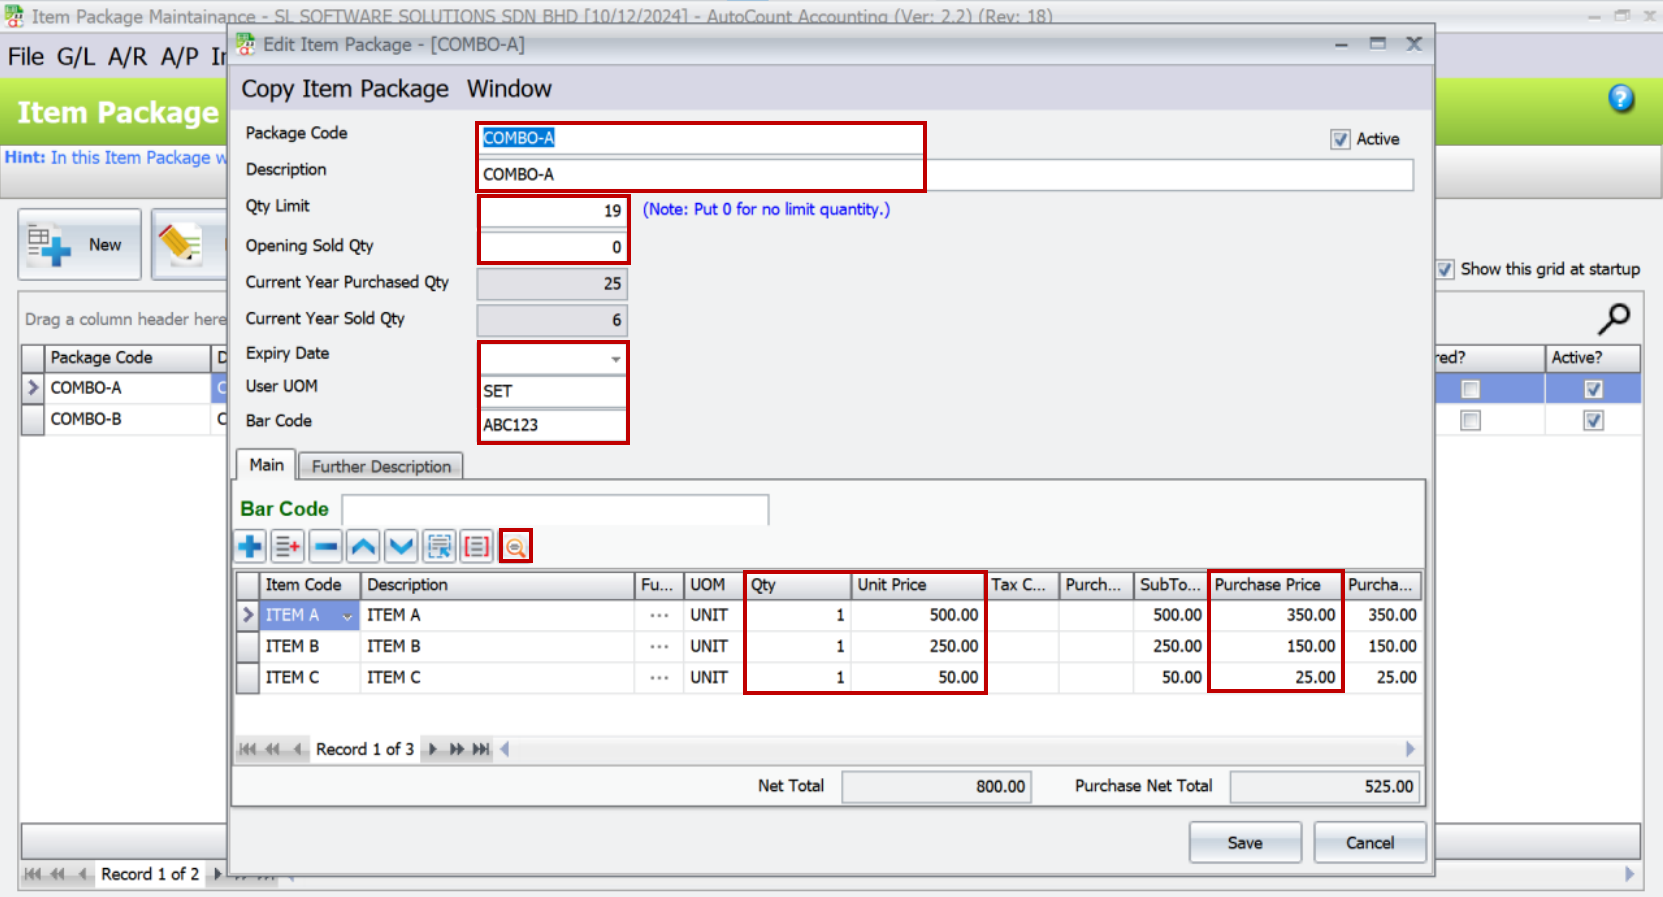Open the G/L menu
The height and width of the screenshot is (897, 1663).
coord(76,56)
